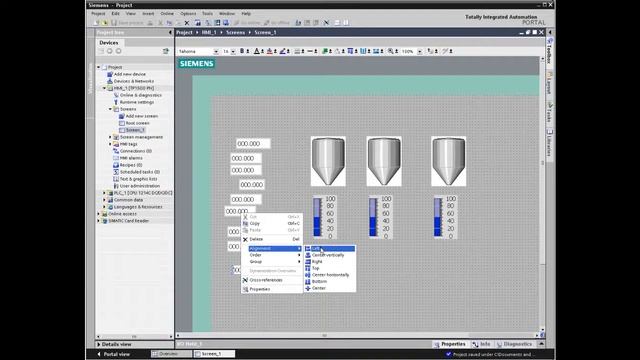Click the Go offline toolbar button
The height and width of the screenshot is (360, 640).
click(x=277, y=23)
